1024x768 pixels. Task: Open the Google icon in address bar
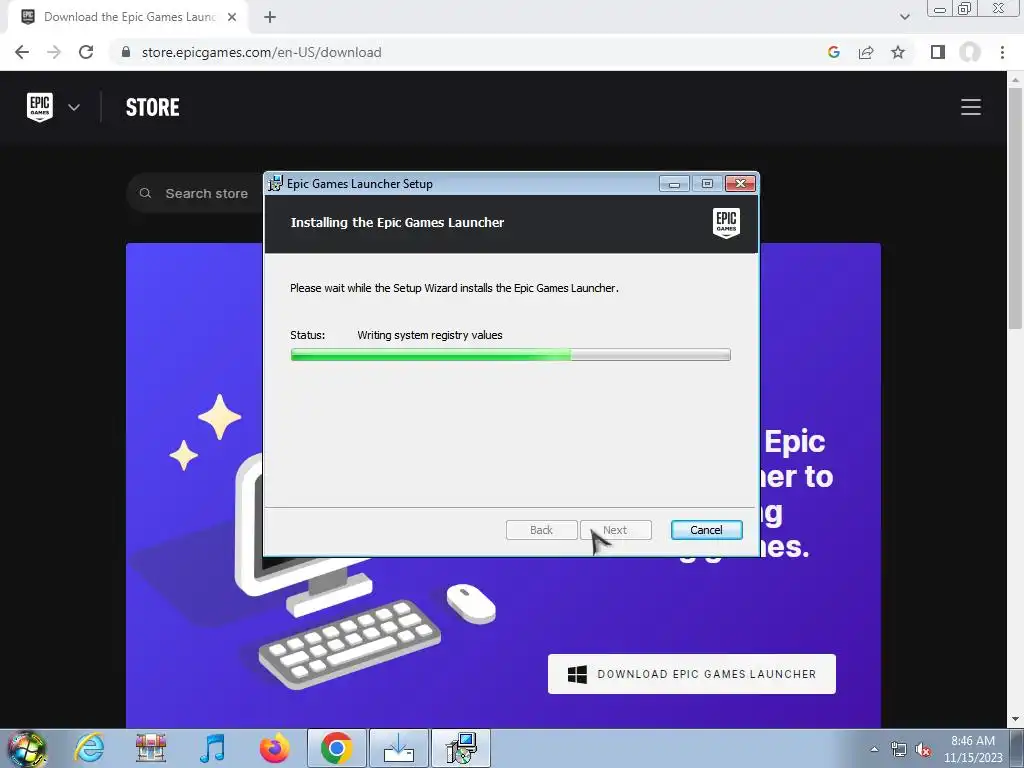point(833,52)
